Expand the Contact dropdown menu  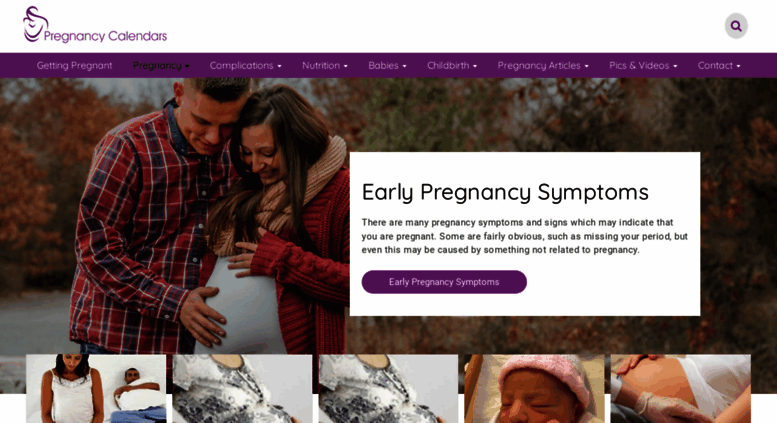(x=719, y=65)
